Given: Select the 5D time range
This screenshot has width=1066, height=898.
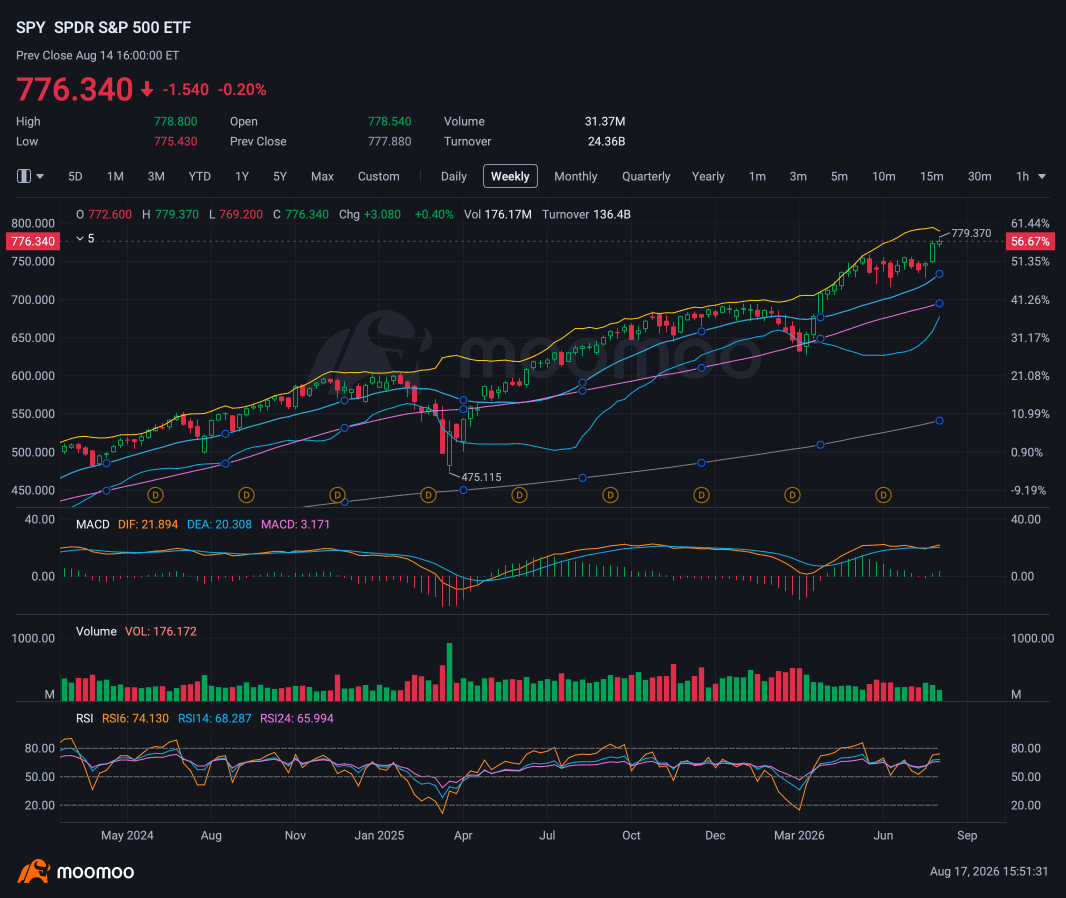Looking at the screenshot, I should tap(75, 176).
